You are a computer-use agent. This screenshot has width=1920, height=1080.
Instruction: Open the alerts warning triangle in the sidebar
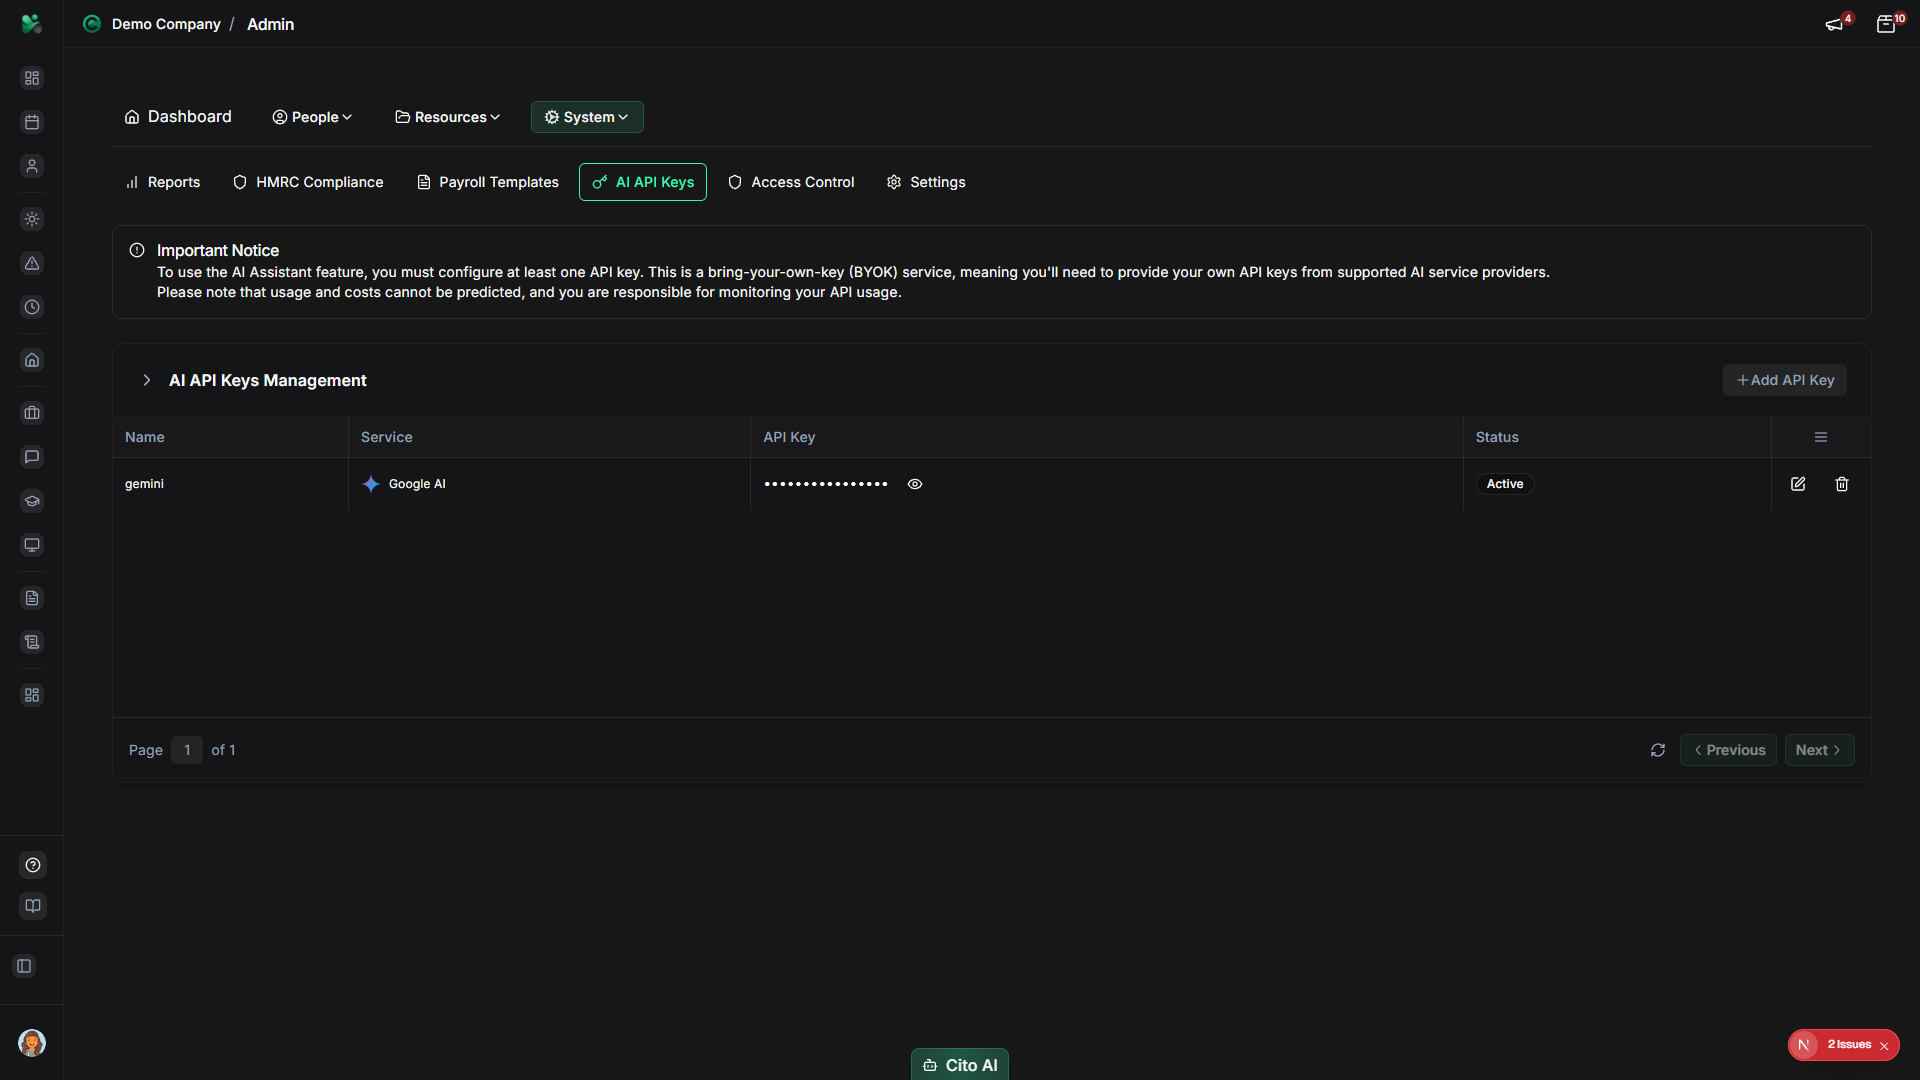32,264
